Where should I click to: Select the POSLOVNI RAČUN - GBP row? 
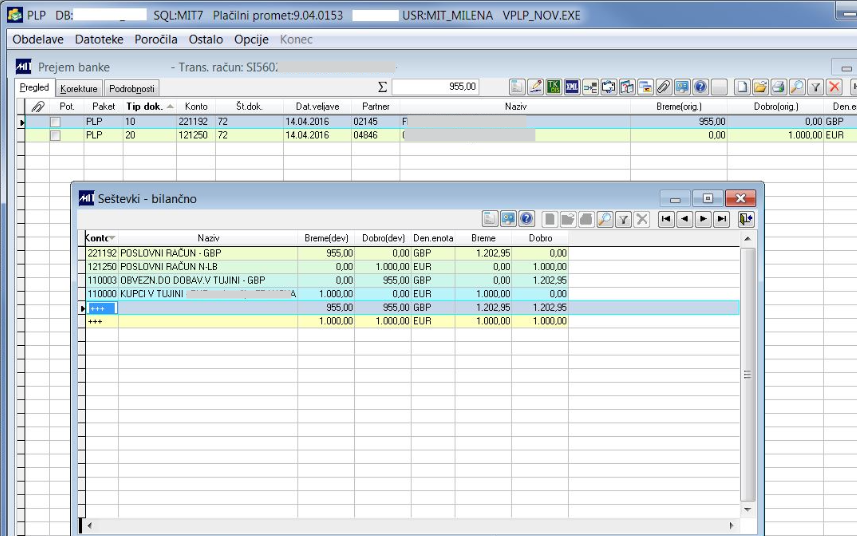click(x=327, y=254)
